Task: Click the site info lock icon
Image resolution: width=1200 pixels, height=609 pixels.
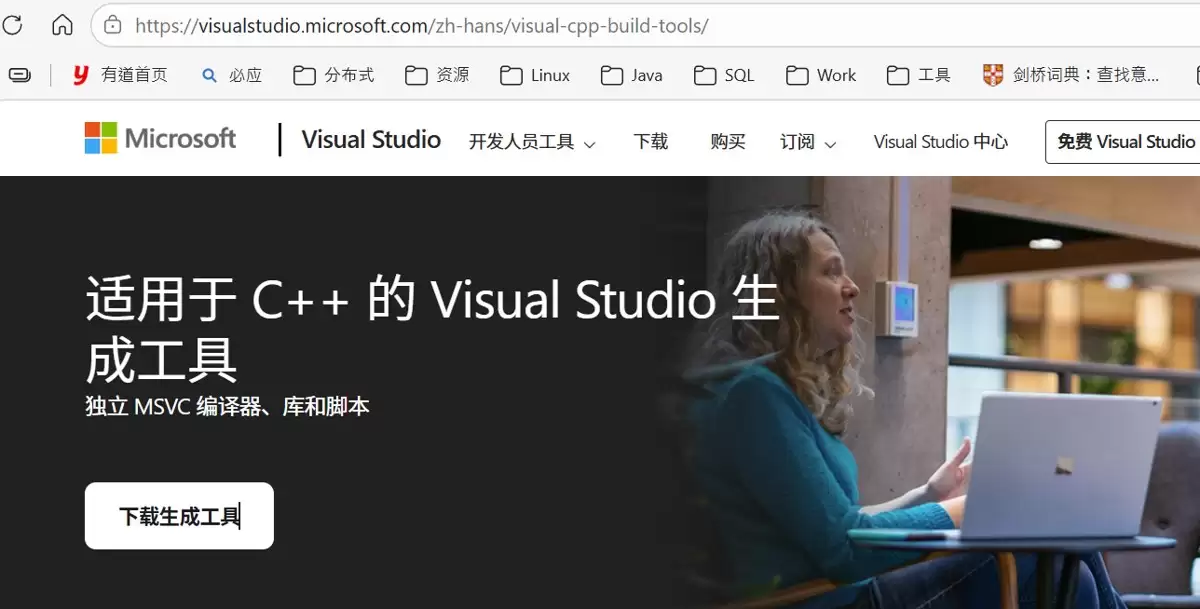Action: point(113,25)
